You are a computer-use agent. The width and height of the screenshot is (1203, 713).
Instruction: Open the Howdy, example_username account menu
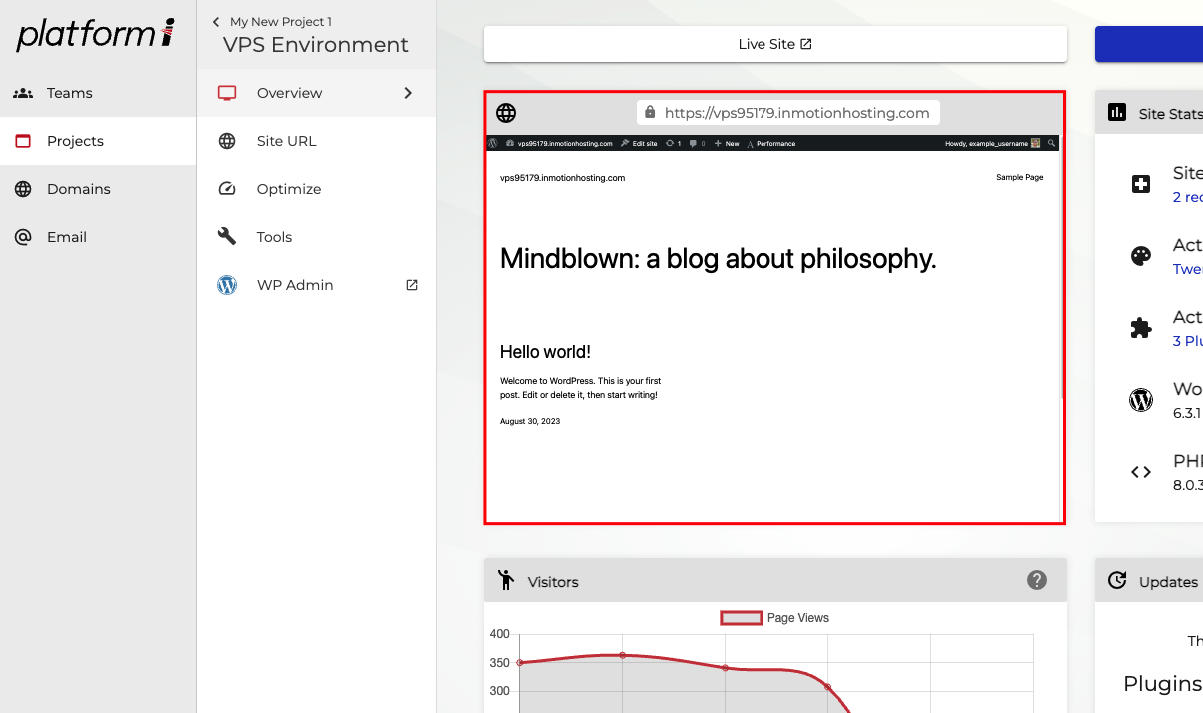(x=986, y=143)
